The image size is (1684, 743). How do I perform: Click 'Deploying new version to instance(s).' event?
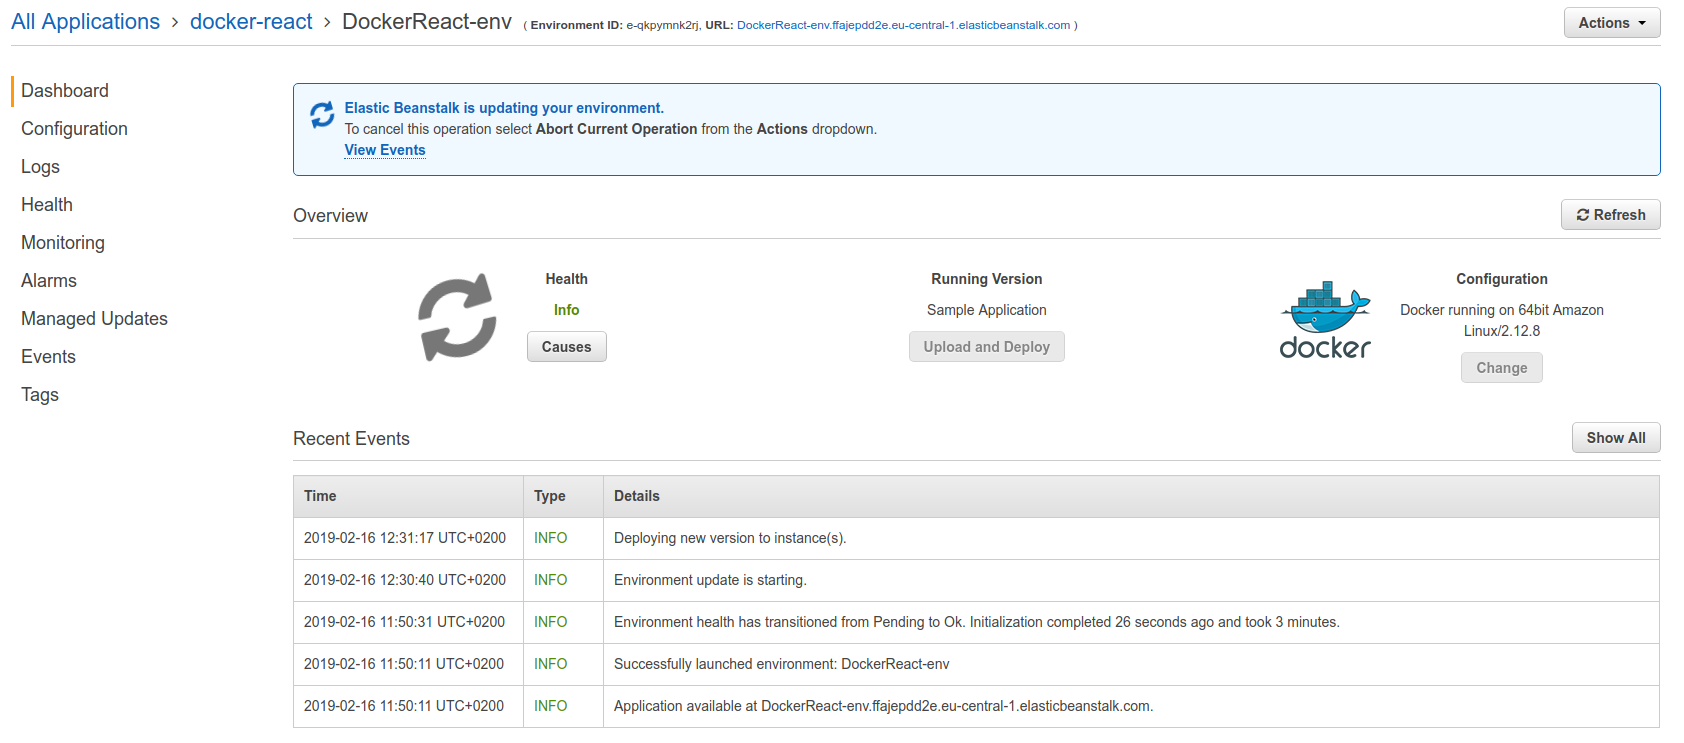[x=730, y=538]
